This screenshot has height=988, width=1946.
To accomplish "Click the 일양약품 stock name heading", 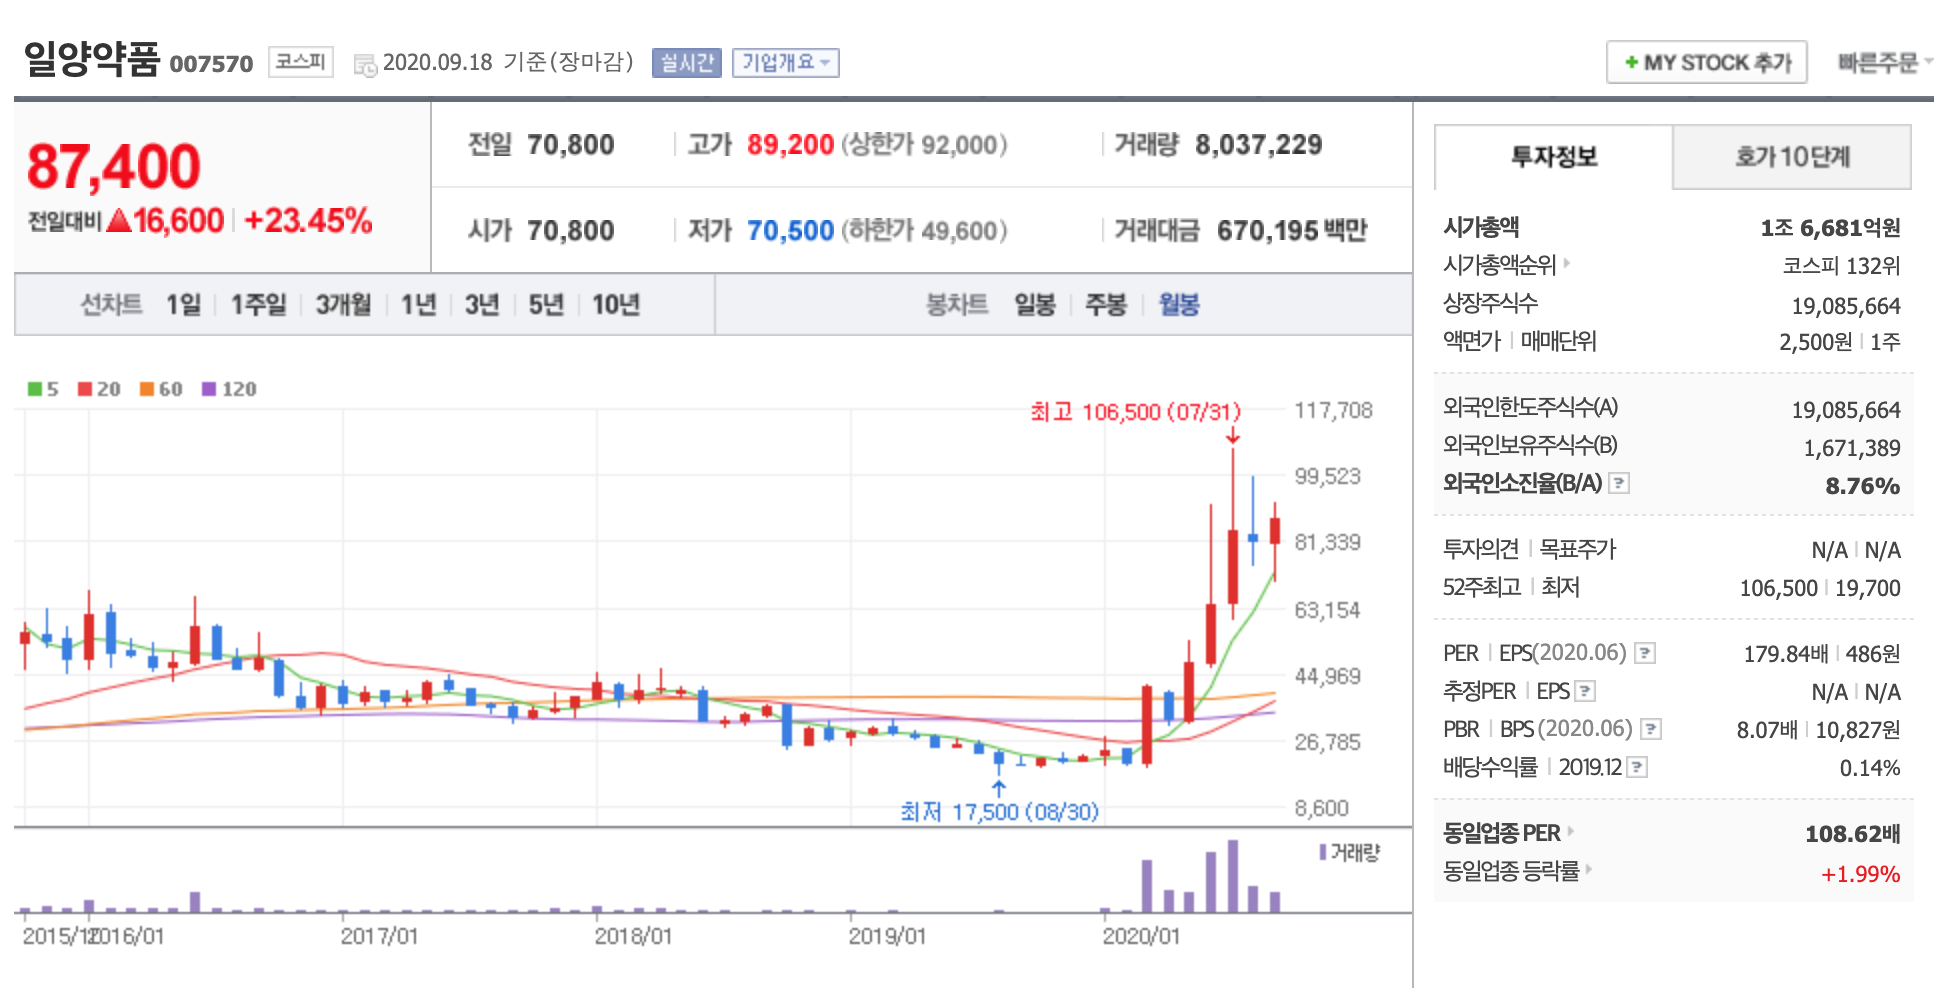I will (91, 59).
